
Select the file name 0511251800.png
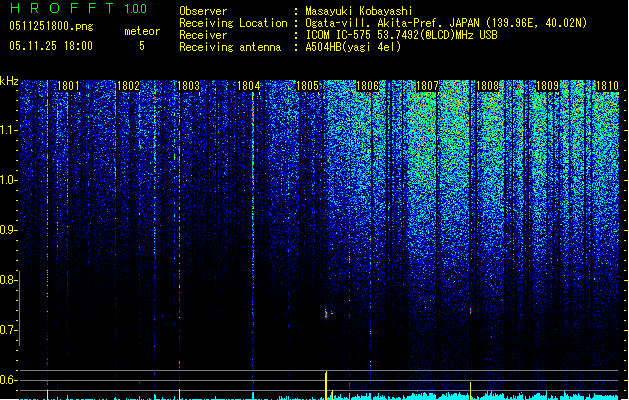(51, 26)
